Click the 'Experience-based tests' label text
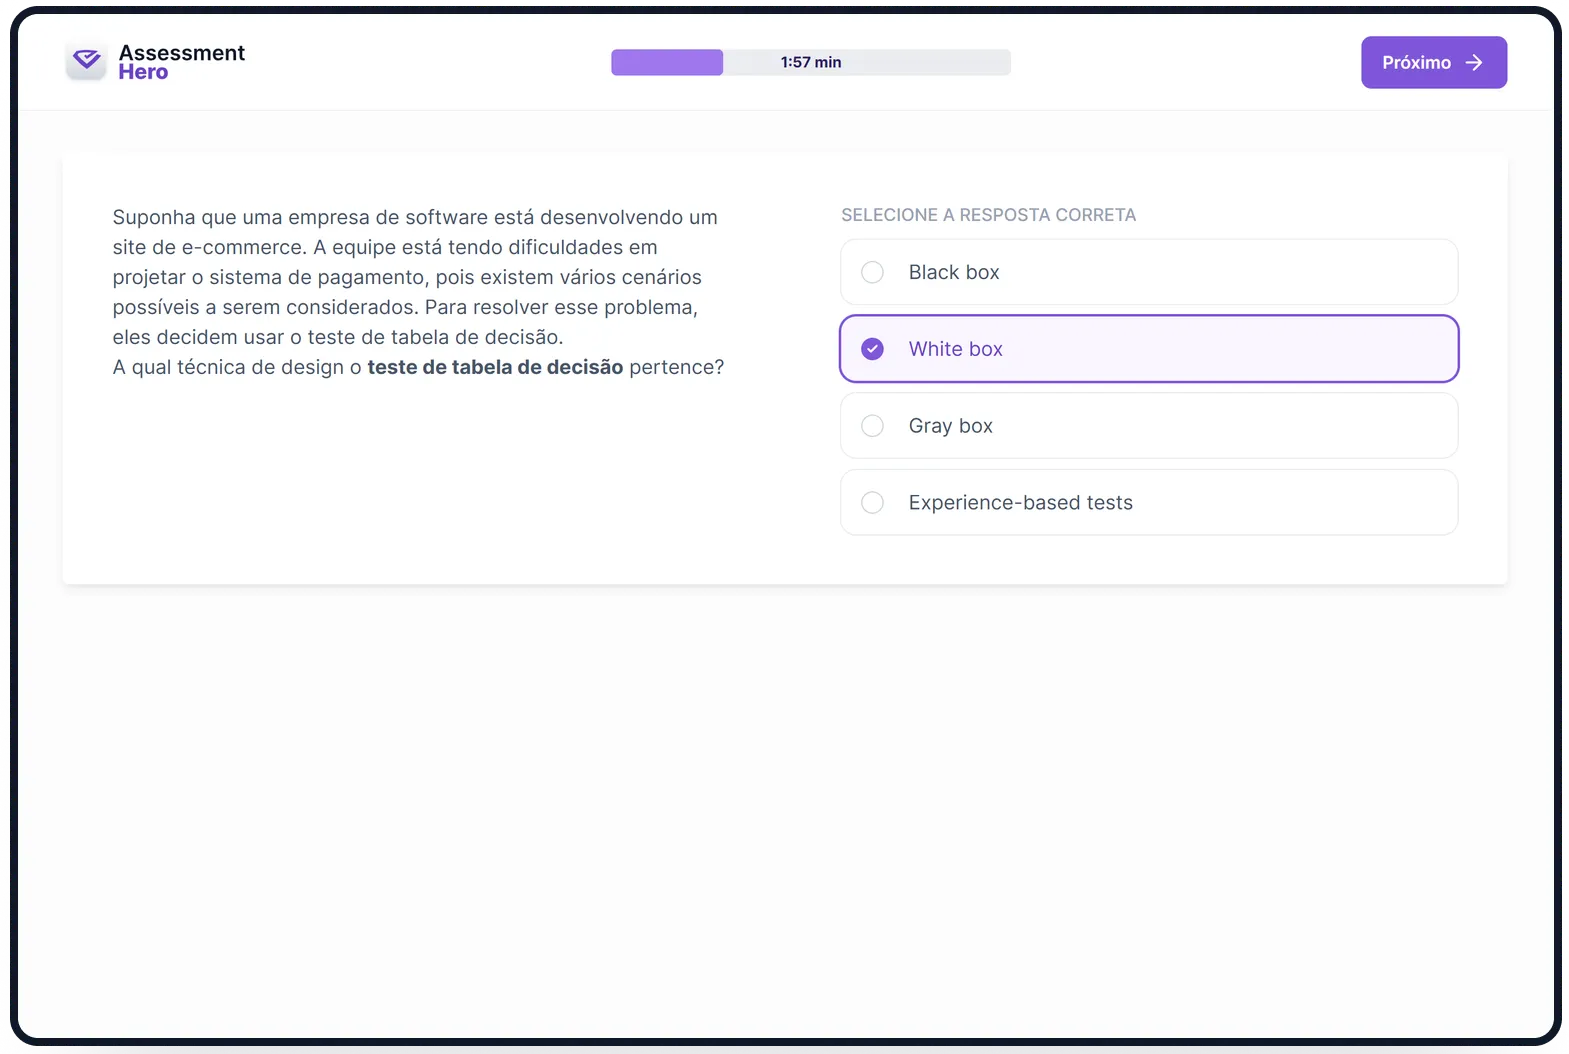This screenshot has height=1054, width=1569. coord(1020,502)
